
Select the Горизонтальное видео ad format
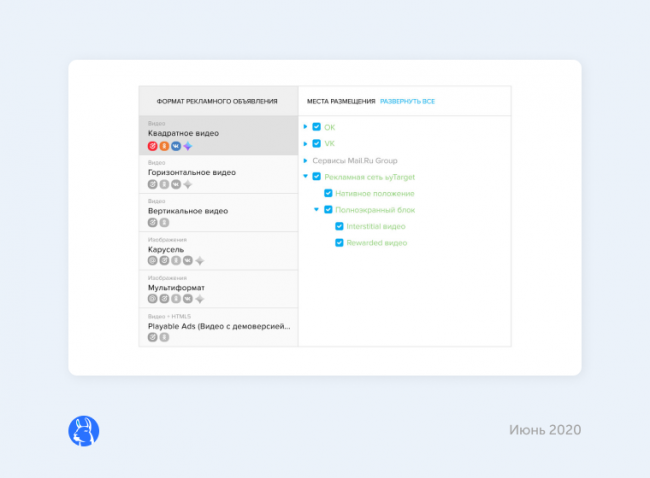218,172
